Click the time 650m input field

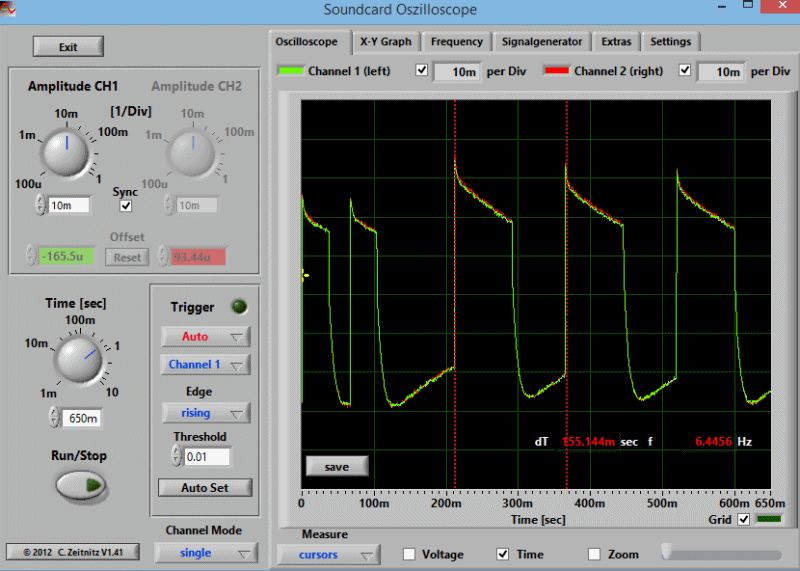[x=83, y=418]
